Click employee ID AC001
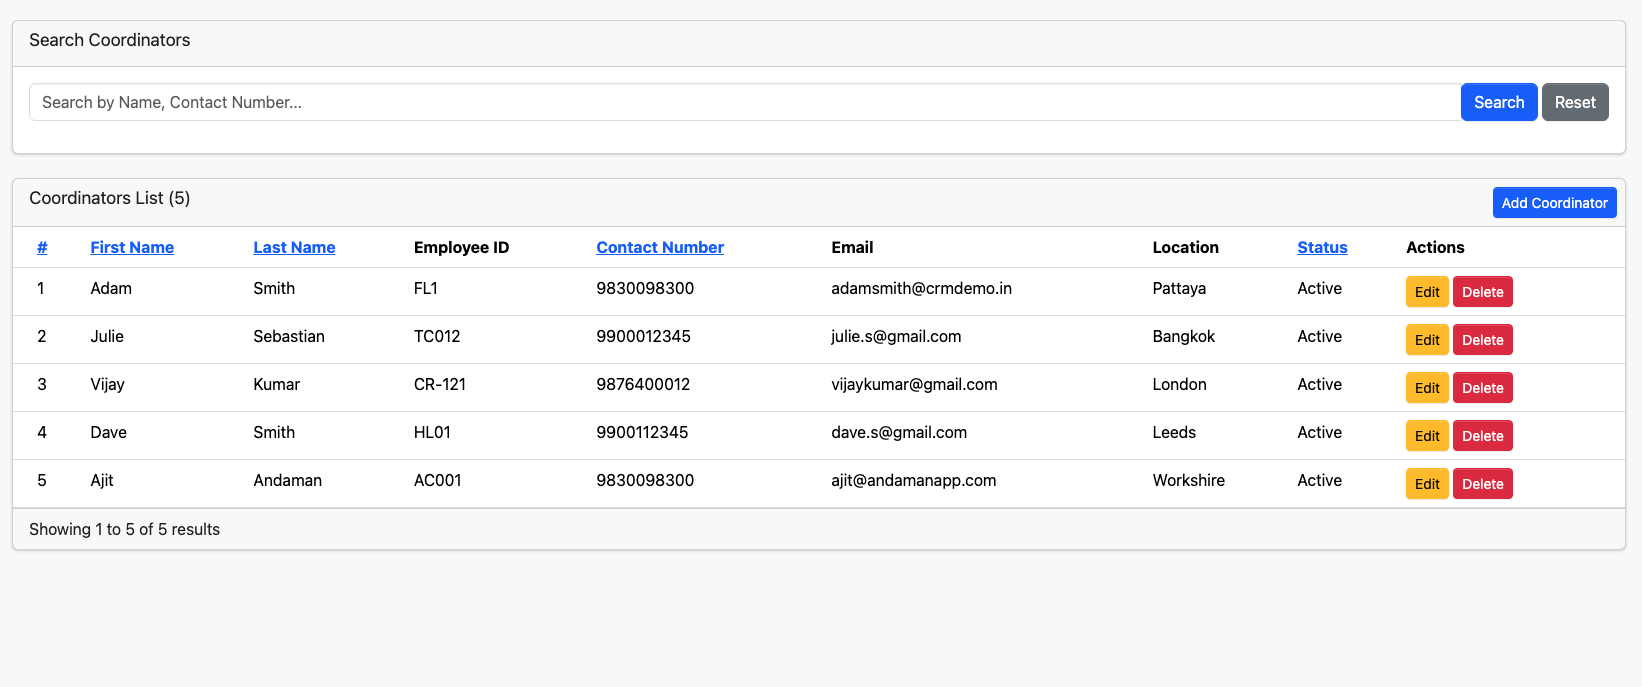This screenshot has height=687, width=1642. [438, 480]
